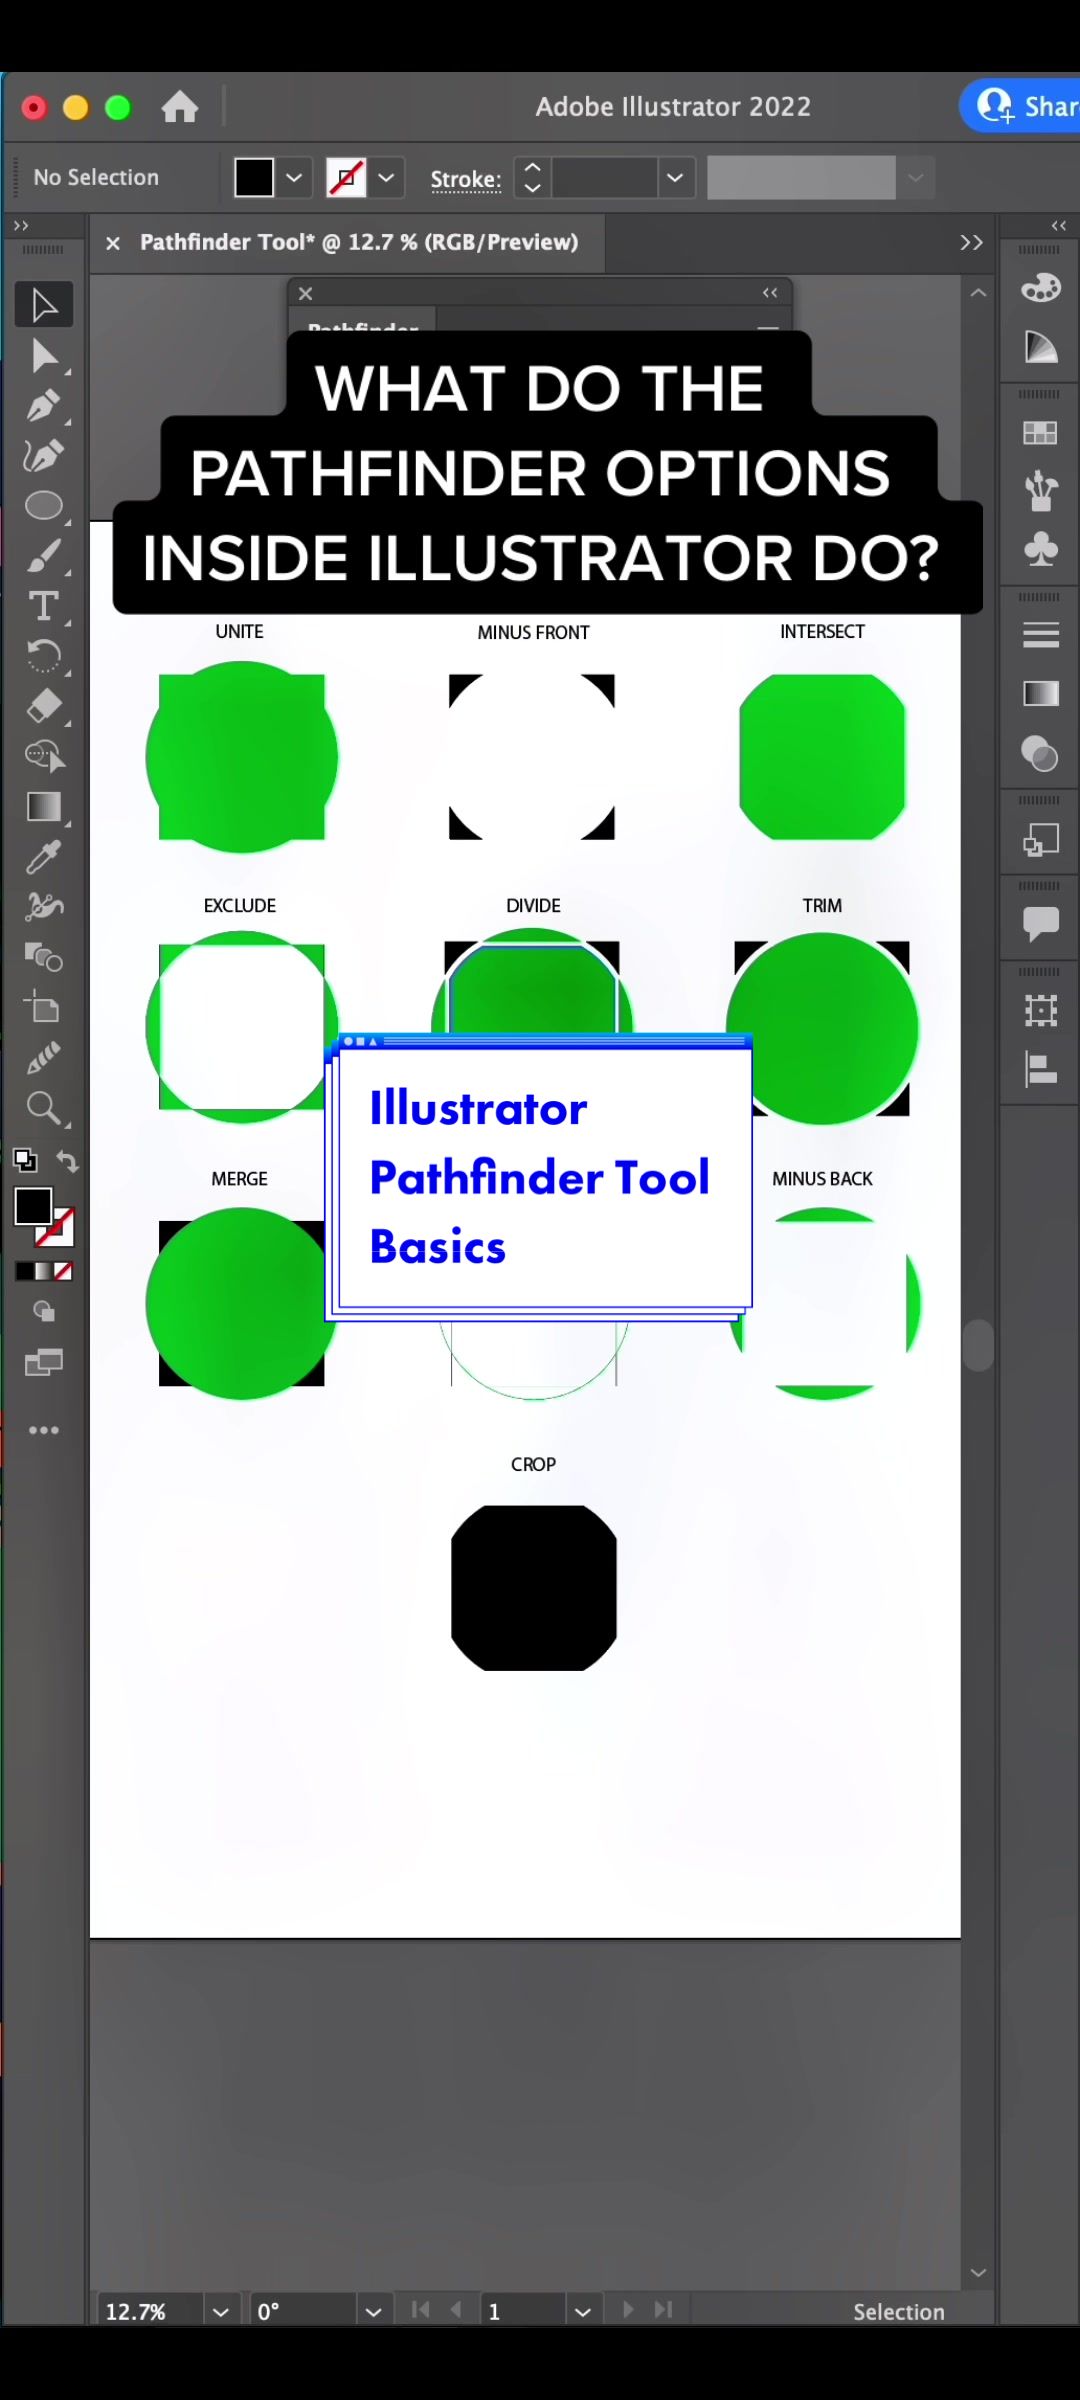Activate the toolbar black fill box
Screen dimensions: 1080x2400
(x=33, y=1206)
